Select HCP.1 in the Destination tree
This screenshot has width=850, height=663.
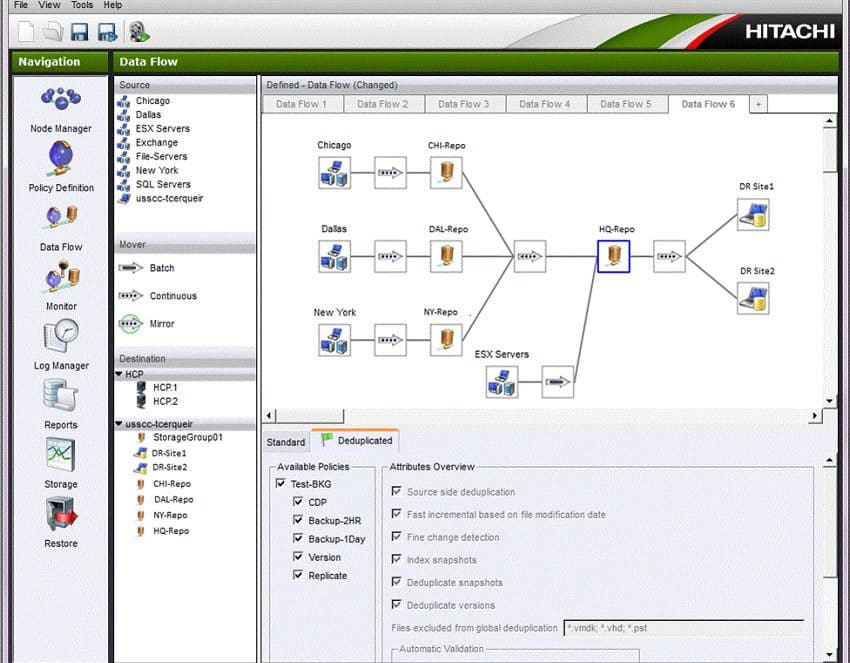pos(165,387)
